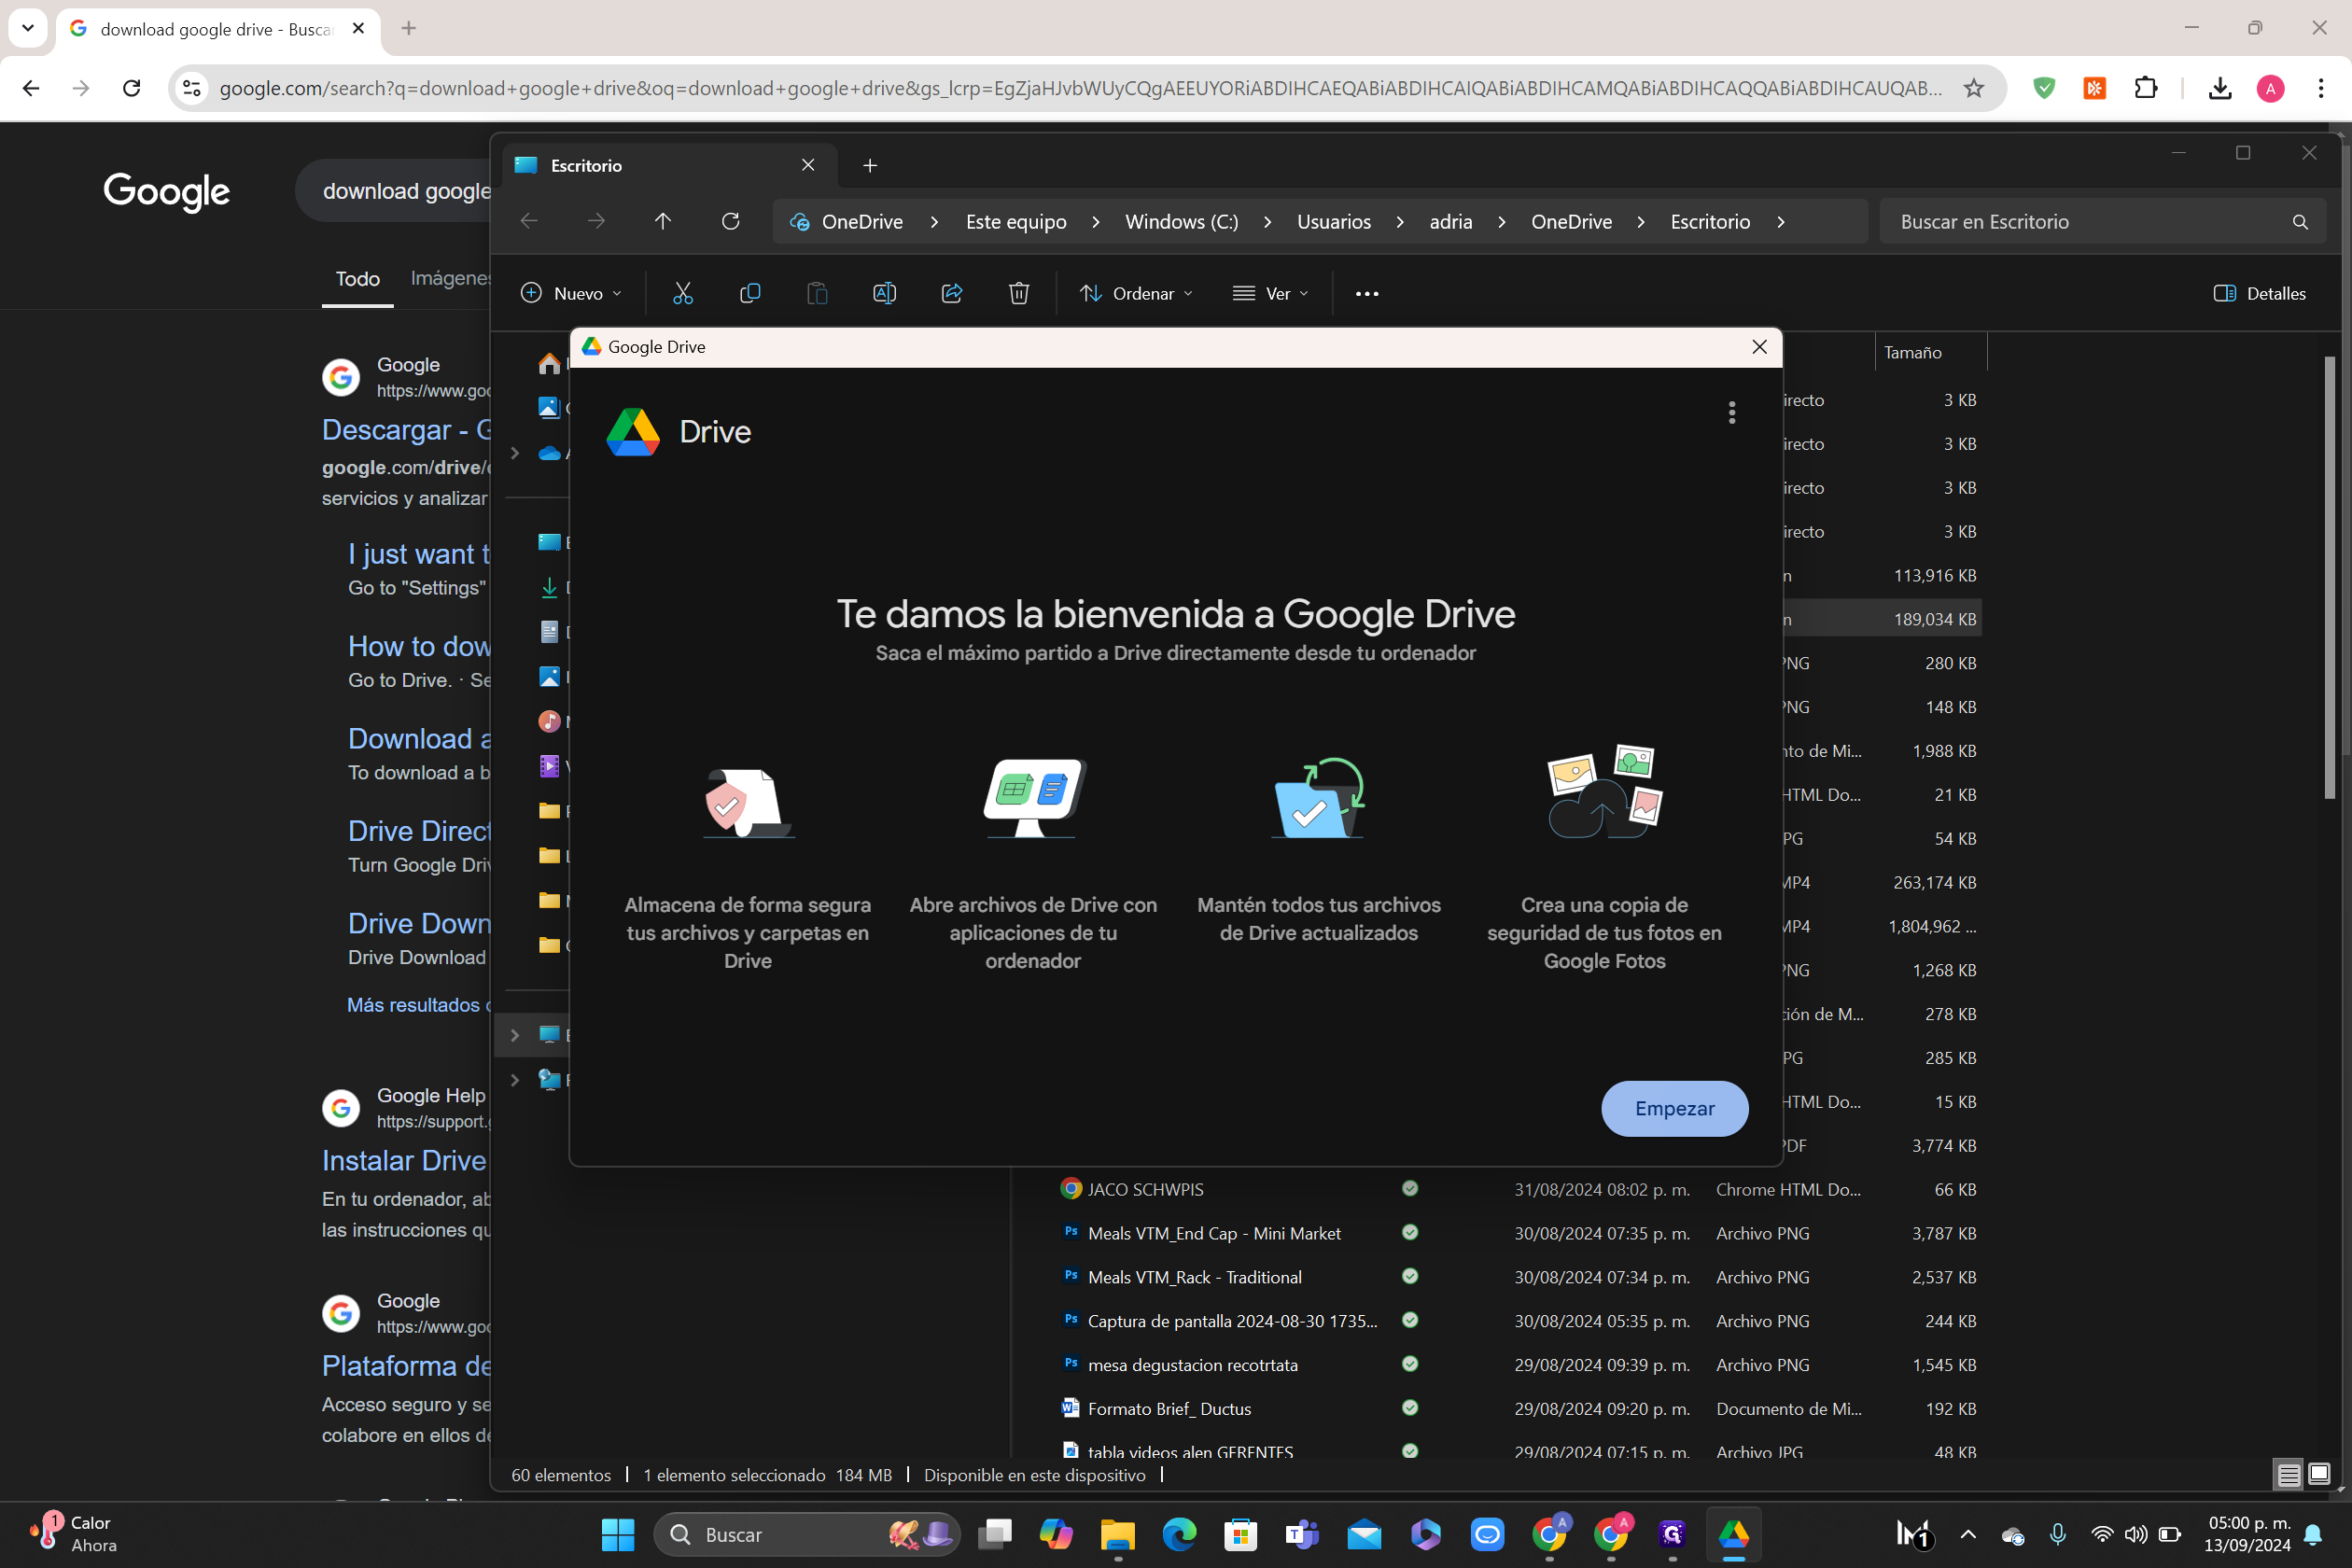Open Chrome extensions puzzle icon
This screenshot has height=1568, width=2352.
click(x=2145, y=88)
